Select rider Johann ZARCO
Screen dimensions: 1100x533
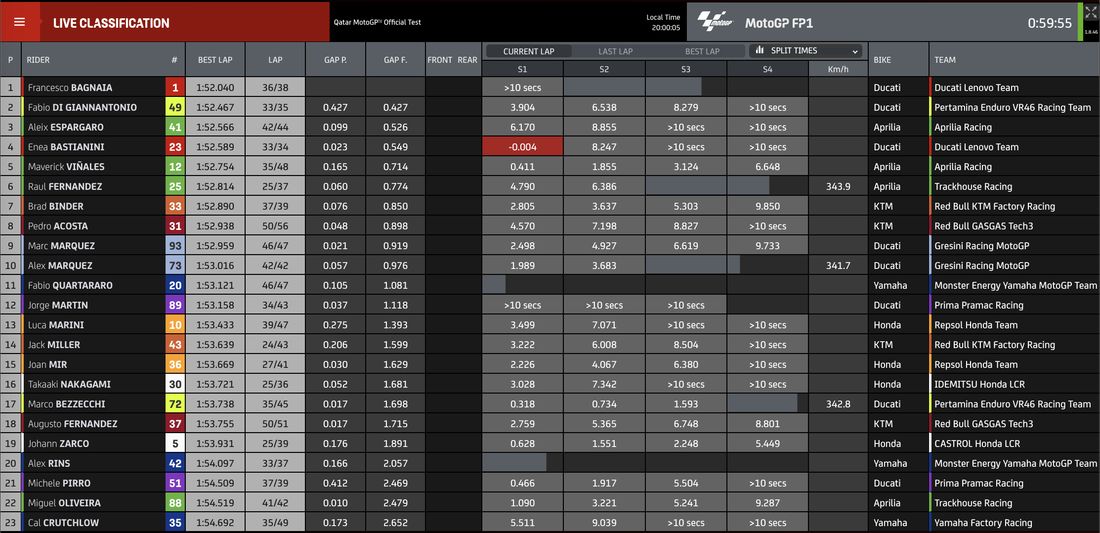point(58,444)
